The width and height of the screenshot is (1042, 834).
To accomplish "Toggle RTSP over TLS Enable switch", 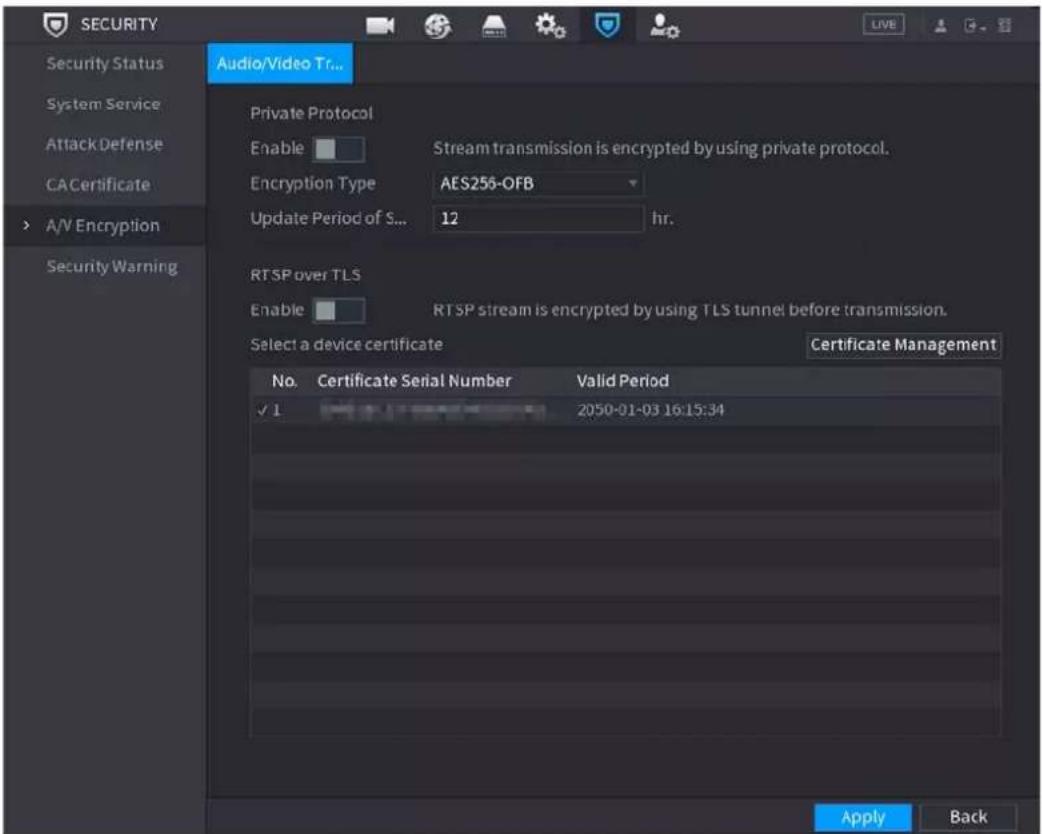I will 338,310.
